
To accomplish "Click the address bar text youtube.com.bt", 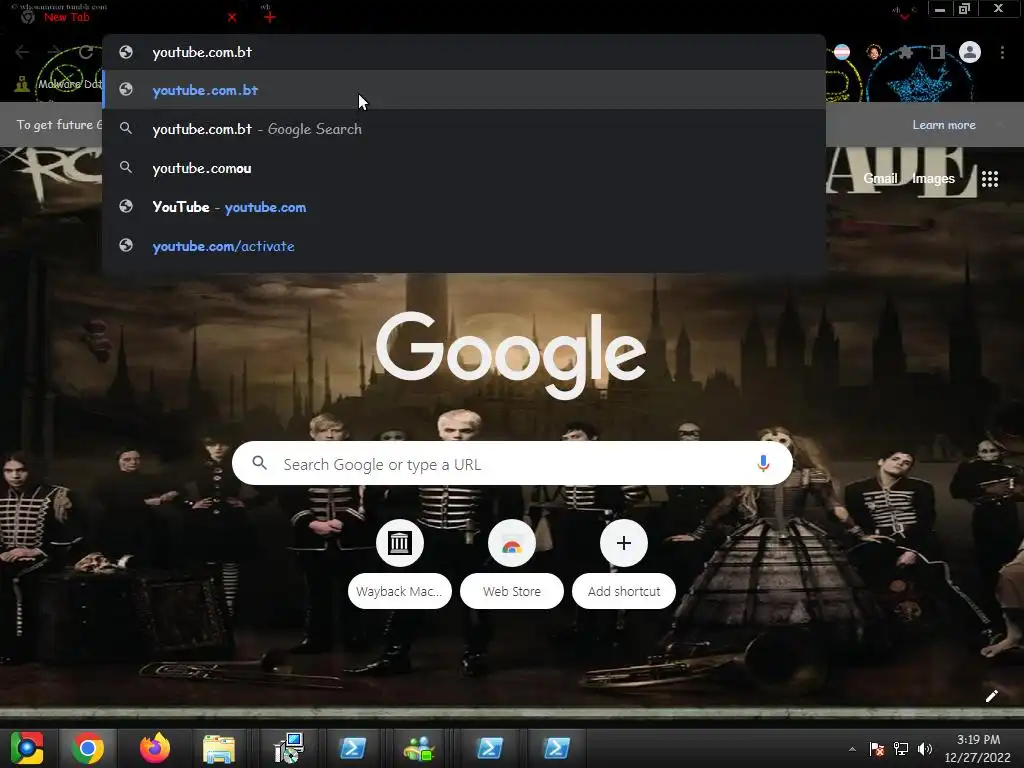I will coord(202,52).
